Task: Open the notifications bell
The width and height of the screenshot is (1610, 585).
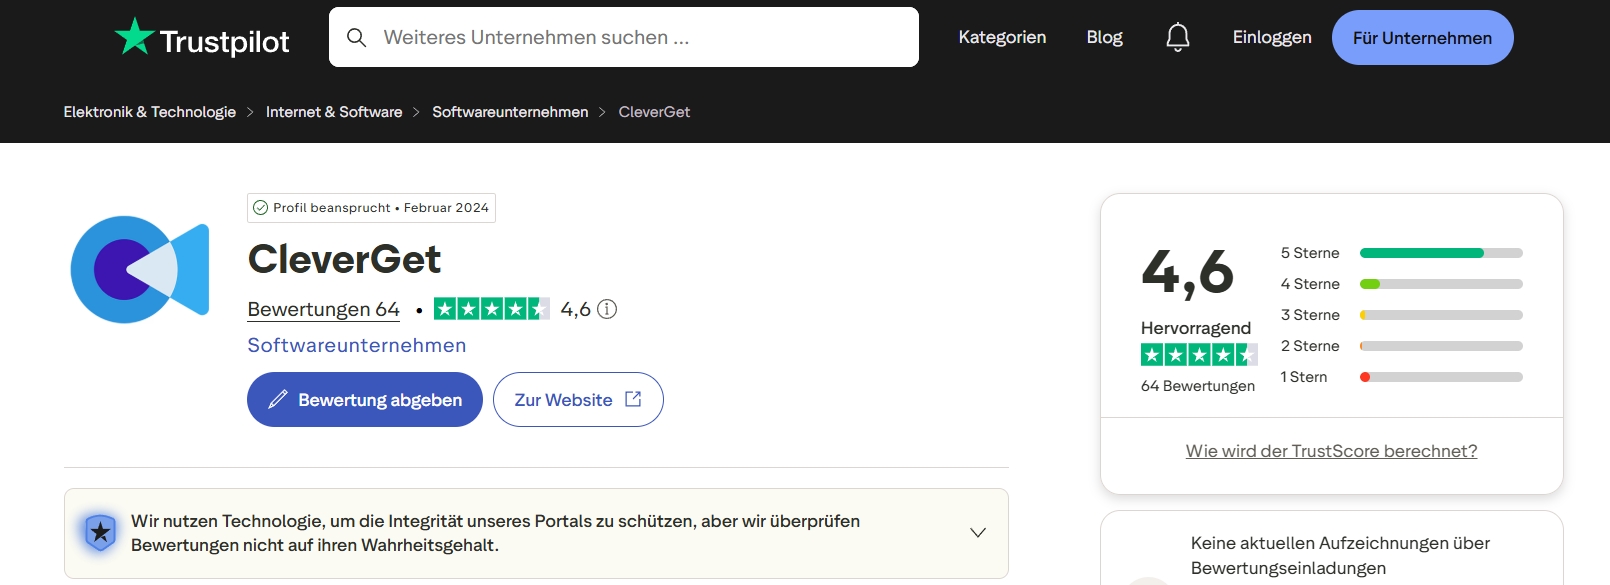Action: (1178, 38)
